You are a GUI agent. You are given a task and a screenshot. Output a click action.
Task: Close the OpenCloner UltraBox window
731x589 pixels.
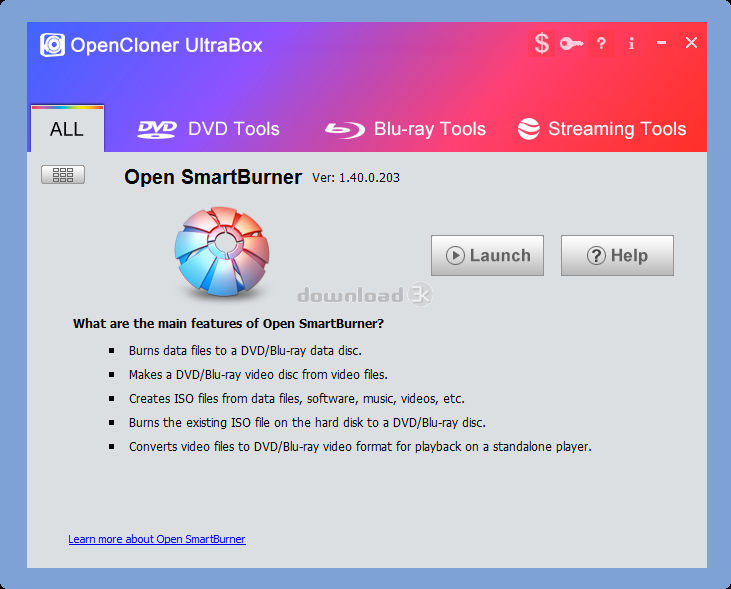point(691,43)
